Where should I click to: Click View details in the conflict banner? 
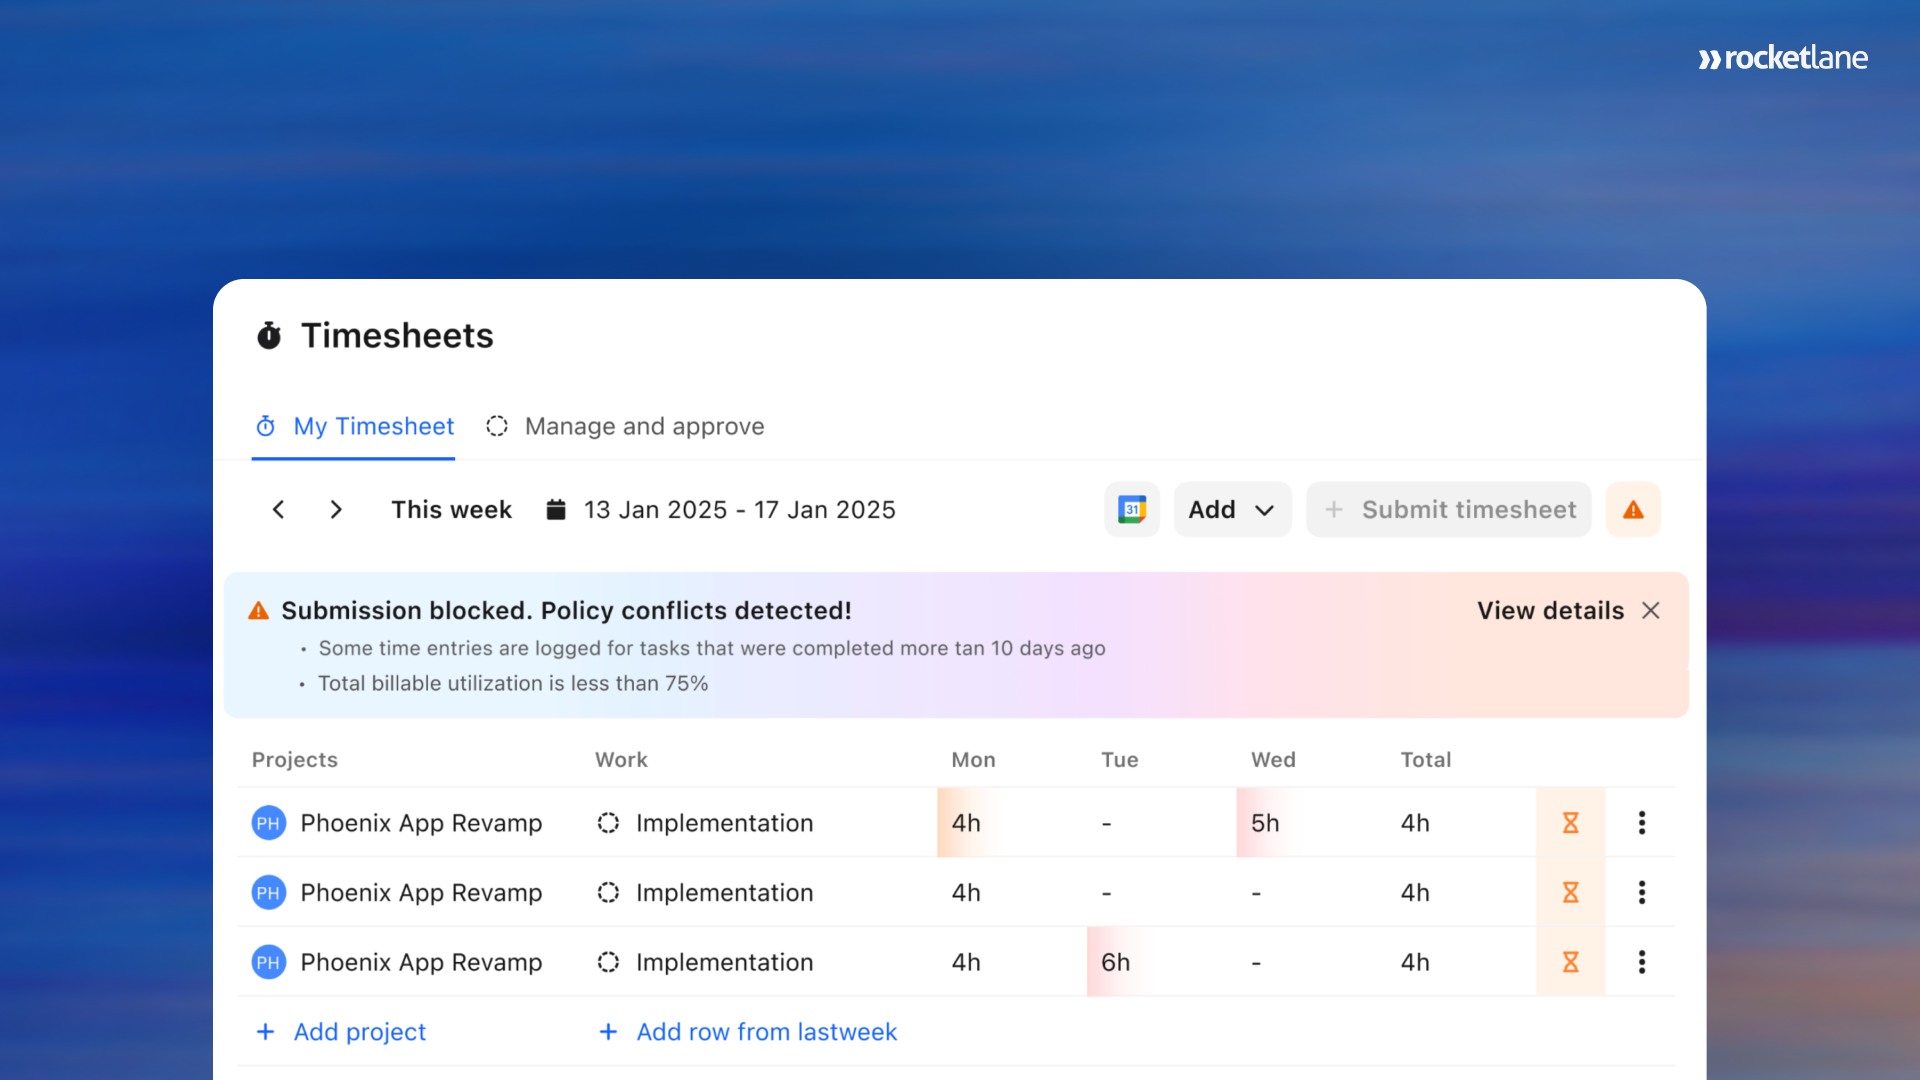click(1550, 611)
